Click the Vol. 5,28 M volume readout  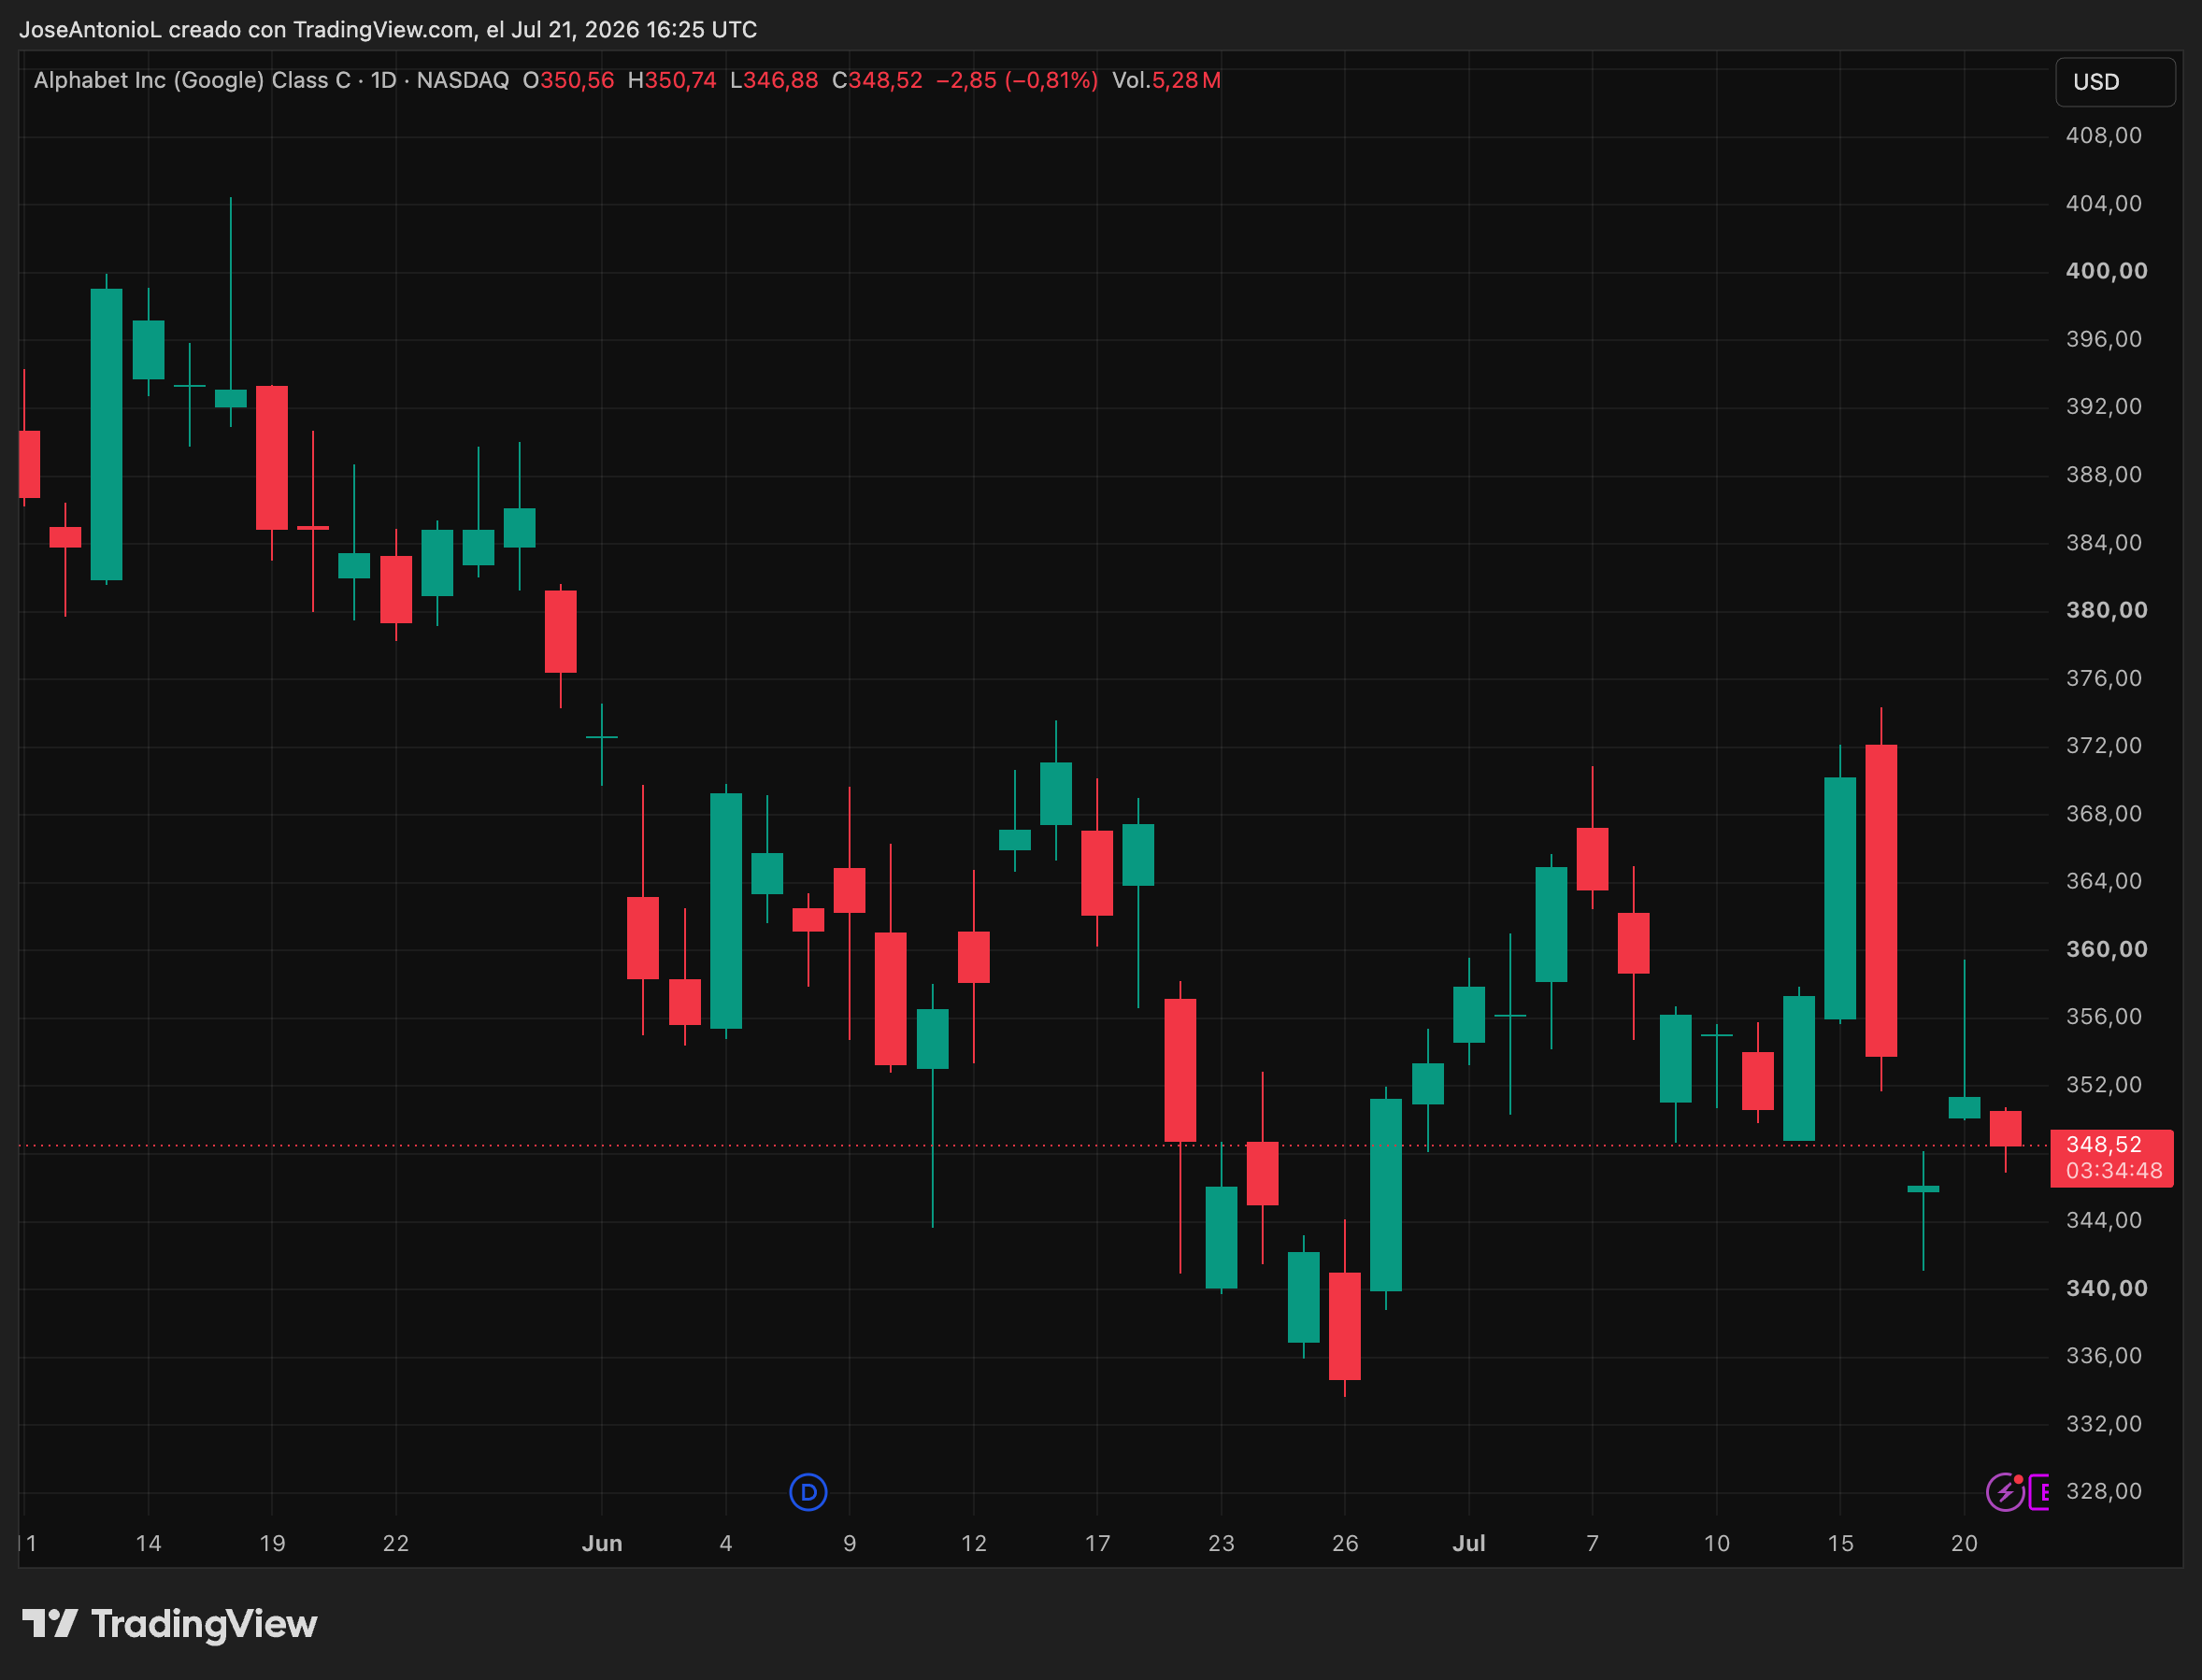tap(1166, 80)
